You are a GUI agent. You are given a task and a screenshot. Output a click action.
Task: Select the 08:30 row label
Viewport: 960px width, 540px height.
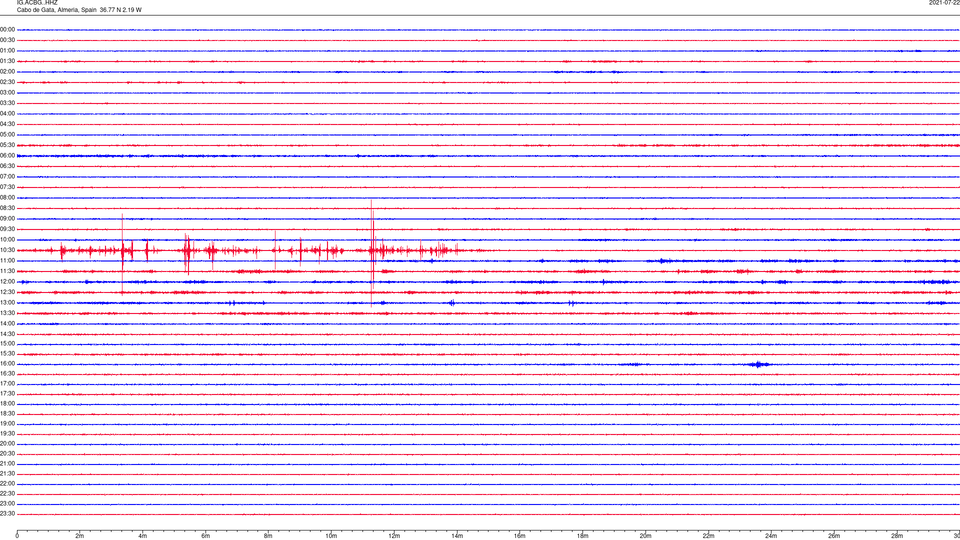(x=7, y=208)
